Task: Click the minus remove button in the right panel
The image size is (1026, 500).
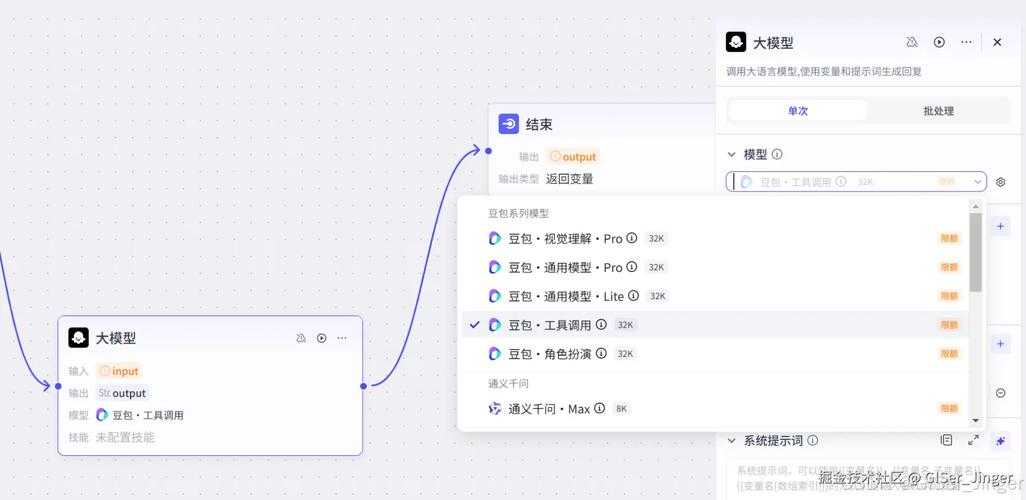Action: point(1000,393)
